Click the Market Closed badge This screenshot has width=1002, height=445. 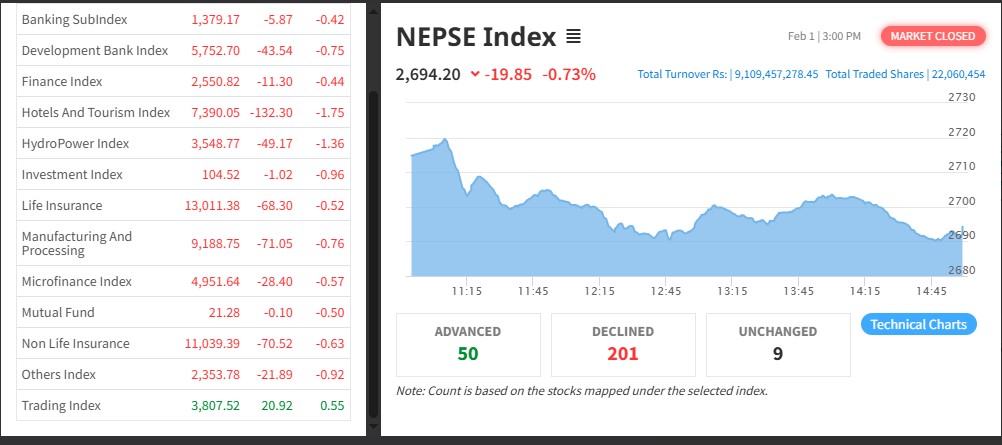932,36
